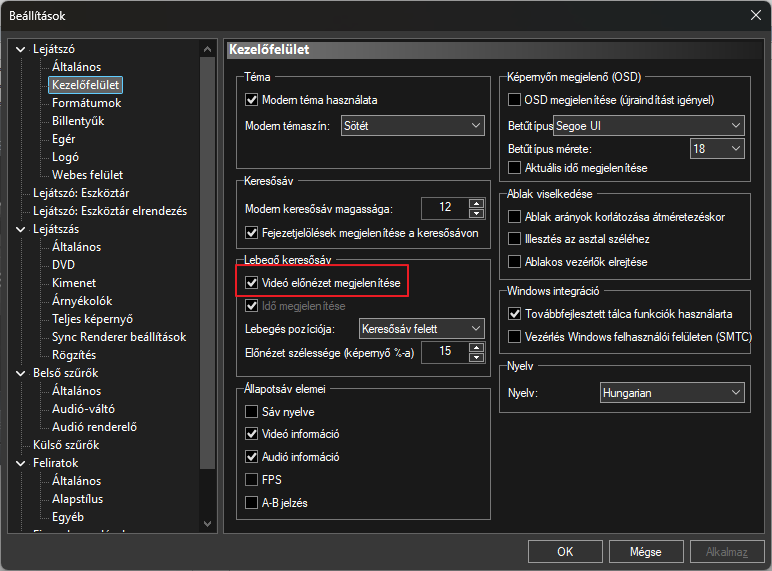Select Lejátszó: Eszköztár page
The image size is (772, 571).
click(x=81, y=193)
